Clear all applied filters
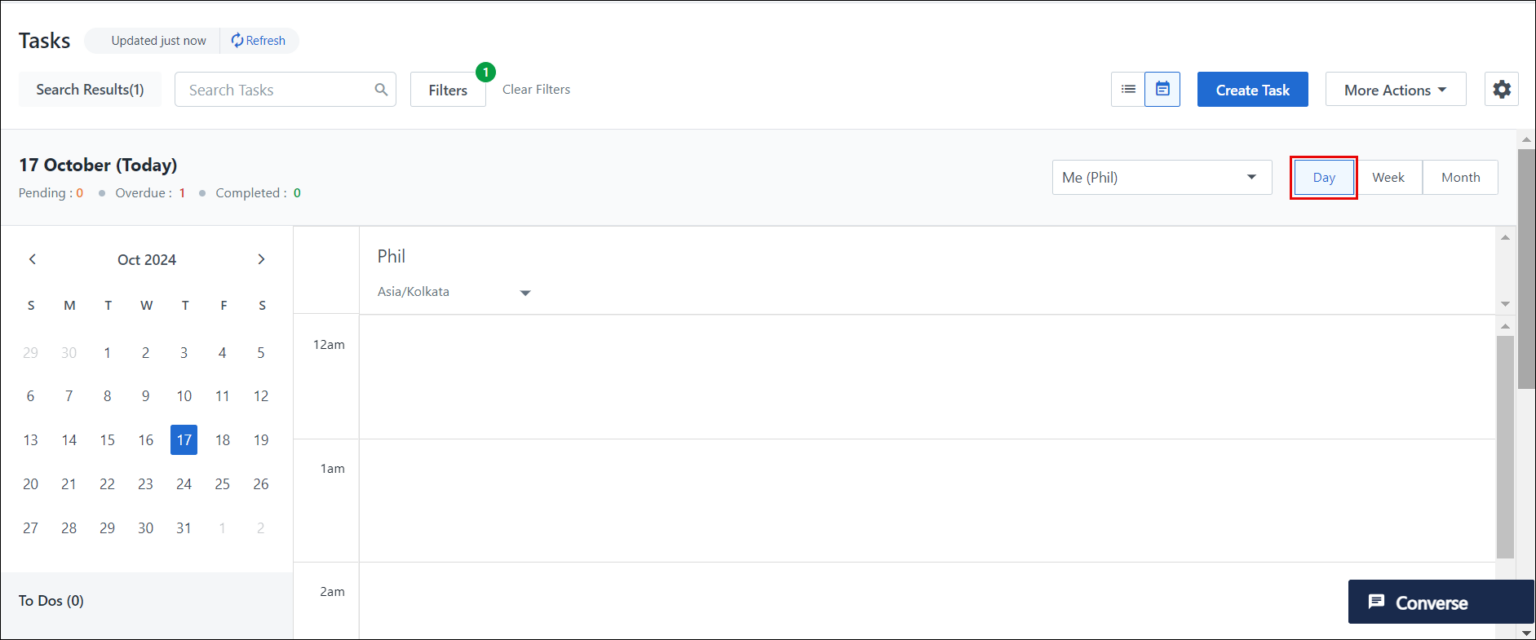Viewport: 1536px width, 640px height. click(535, 89)
